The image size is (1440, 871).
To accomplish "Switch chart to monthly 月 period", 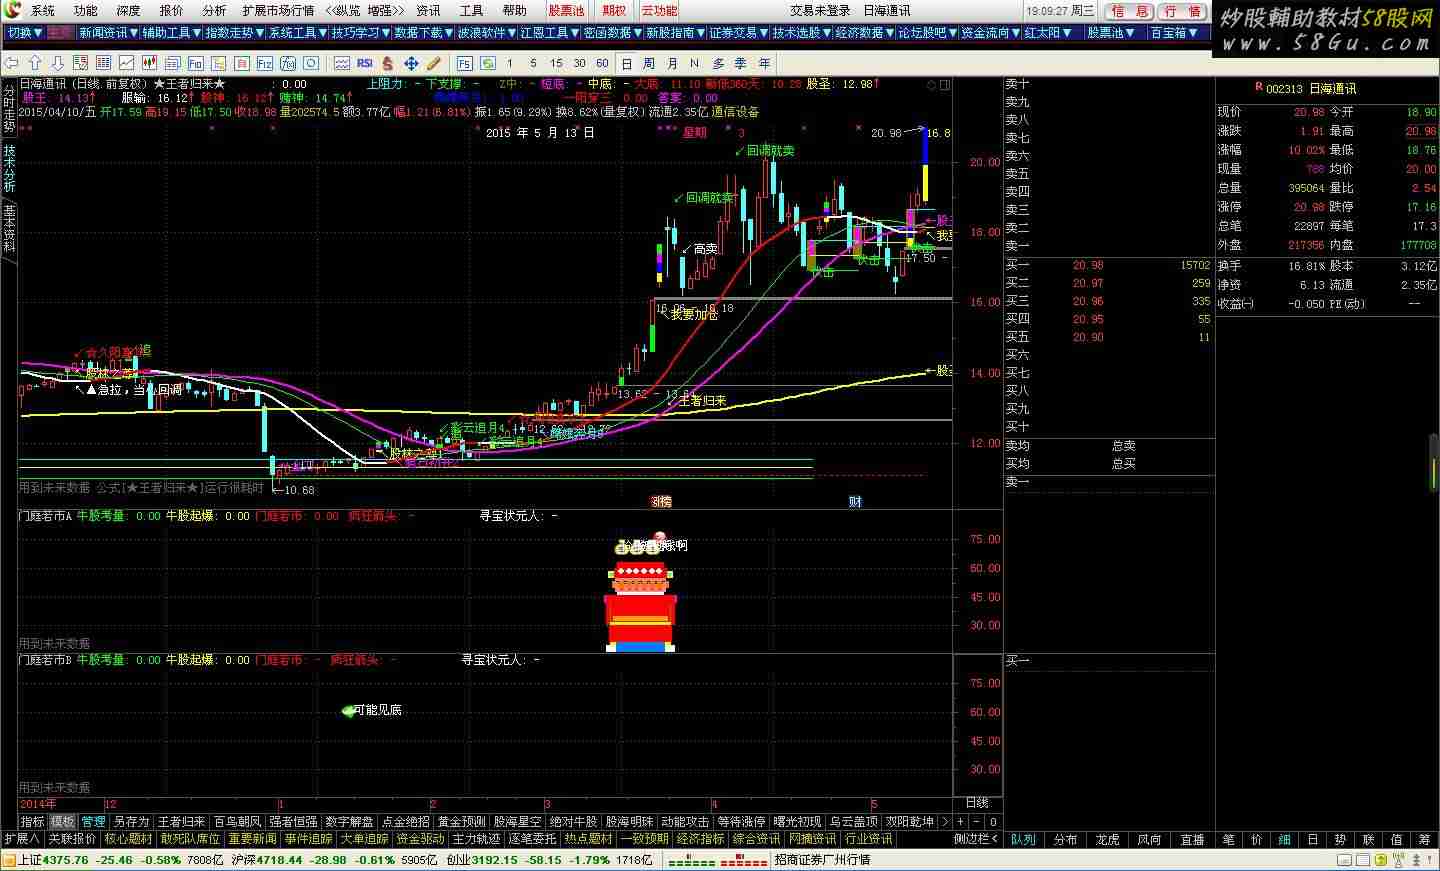I will (672, 63).
